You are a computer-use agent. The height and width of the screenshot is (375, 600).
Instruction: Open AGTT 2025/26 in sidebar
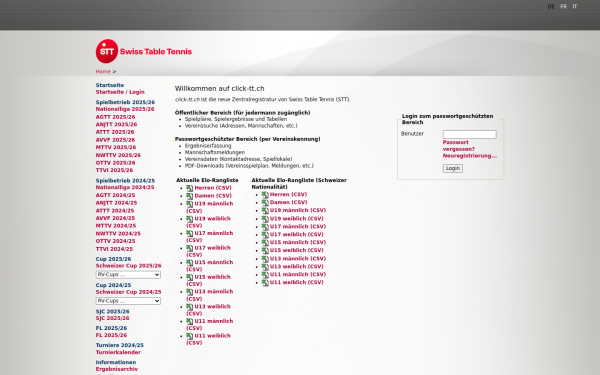[115, 117]
